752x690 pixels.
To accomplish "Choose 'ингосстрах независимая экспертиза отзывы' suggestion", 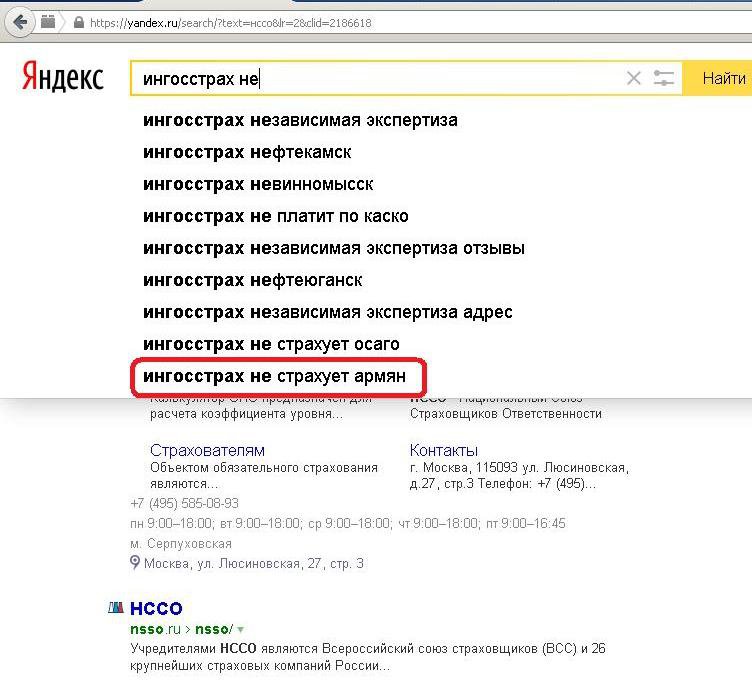I will [x=333, y=248].
